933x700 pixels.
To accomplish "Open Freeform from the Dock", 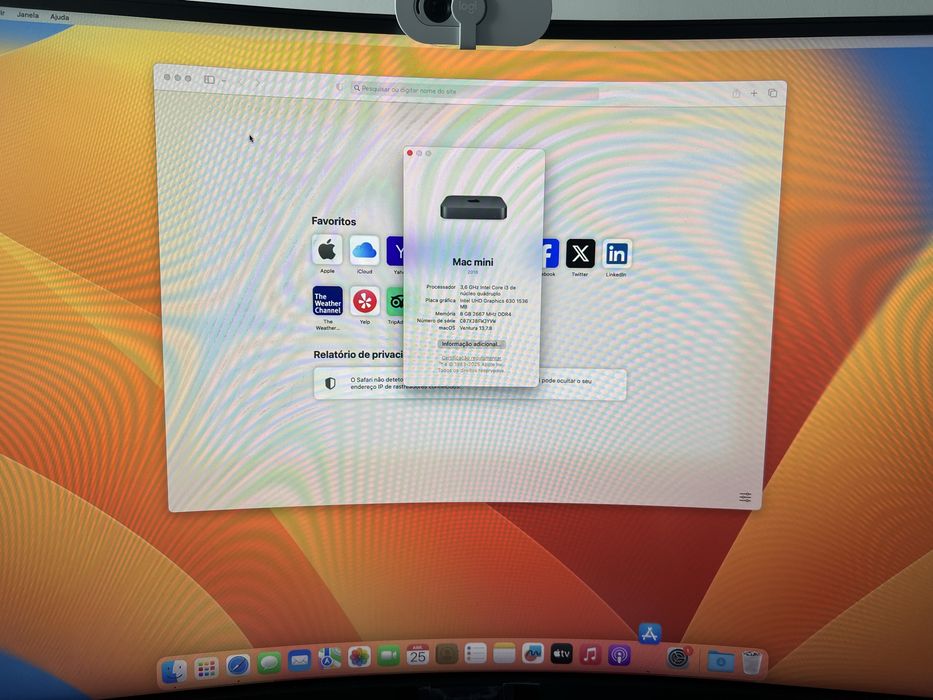I will pos(533,654).
